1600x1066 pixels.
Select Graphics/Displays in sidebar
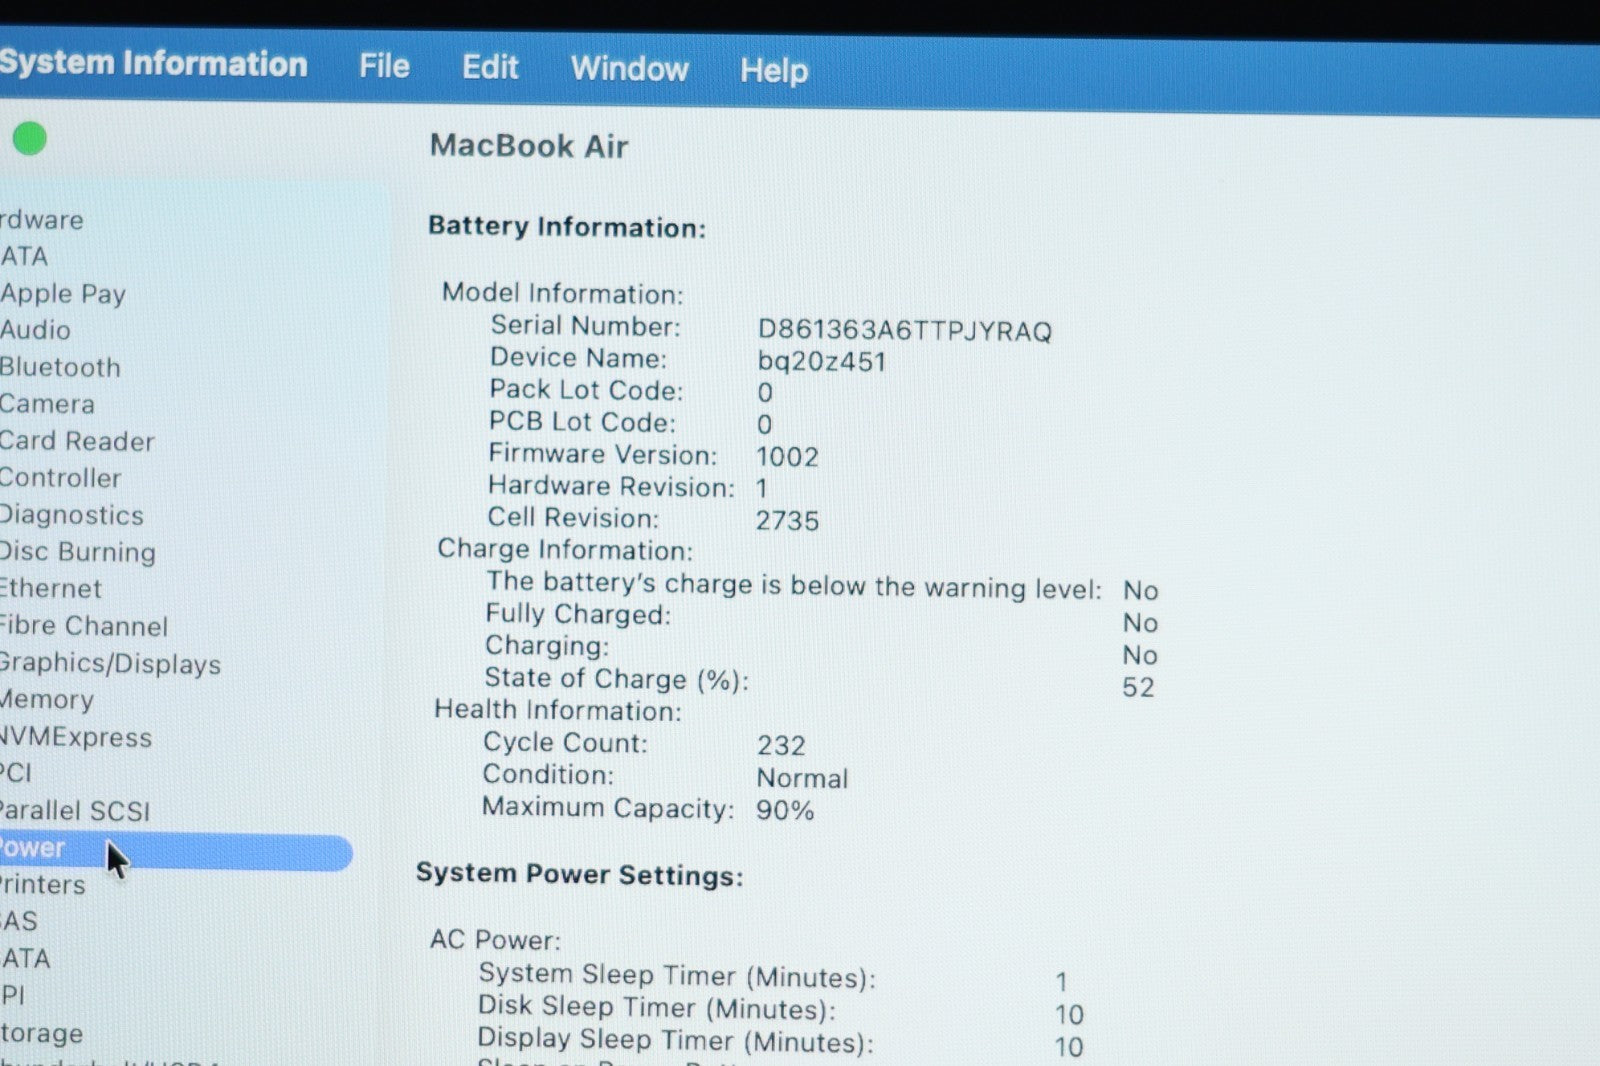[110, 663]
